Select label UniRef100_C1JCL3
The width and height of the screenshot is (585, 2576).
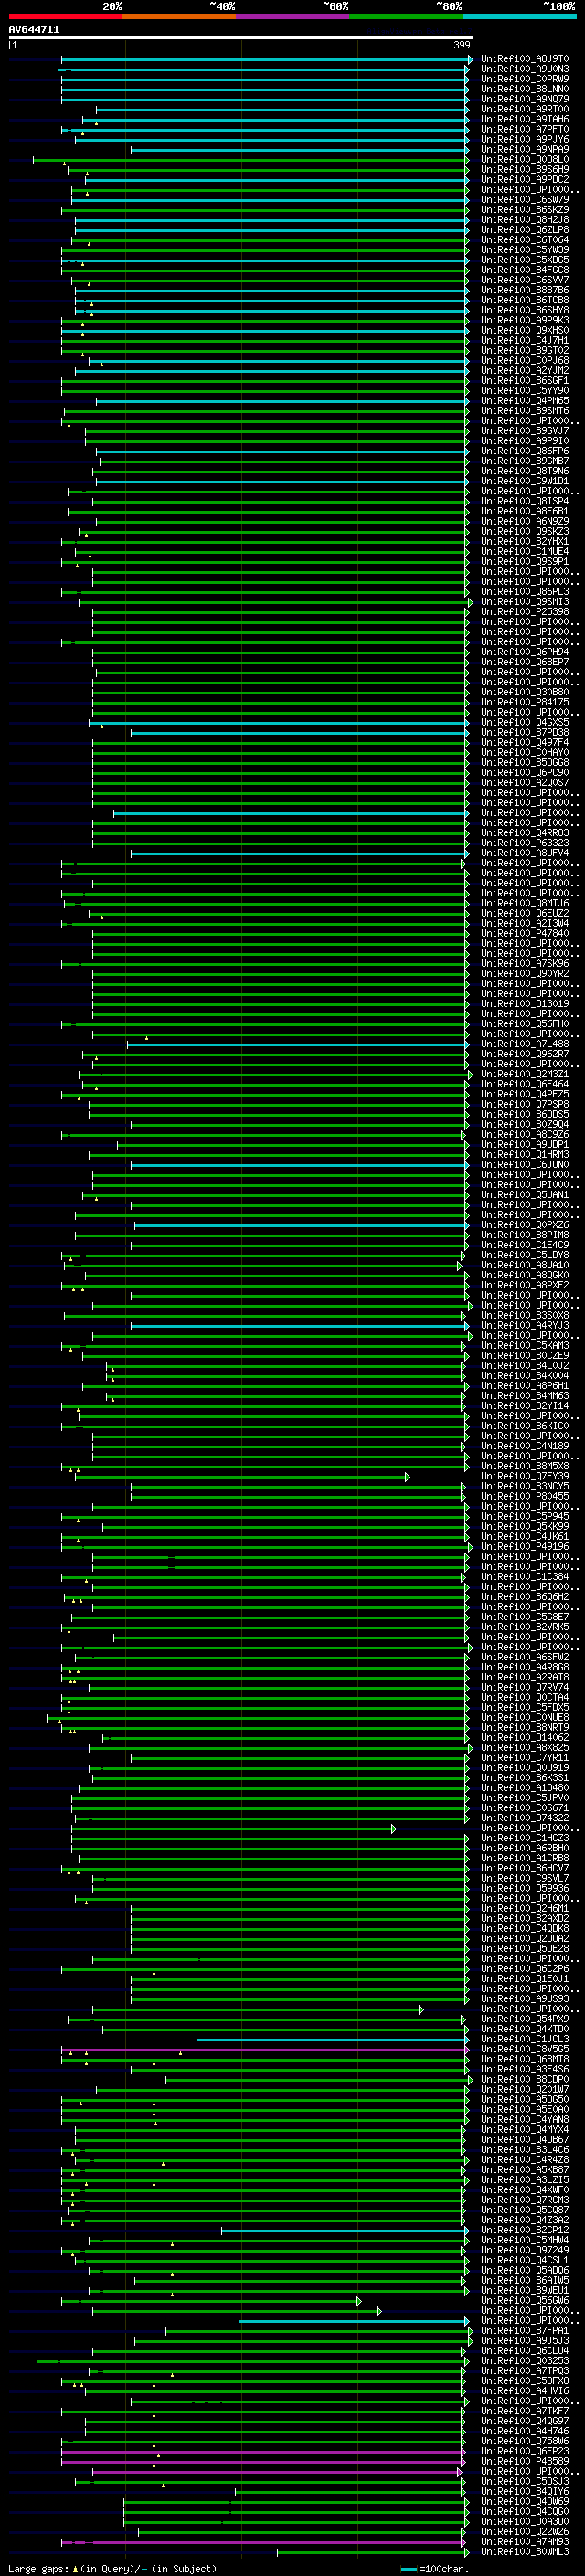[x=525, y=2039]
